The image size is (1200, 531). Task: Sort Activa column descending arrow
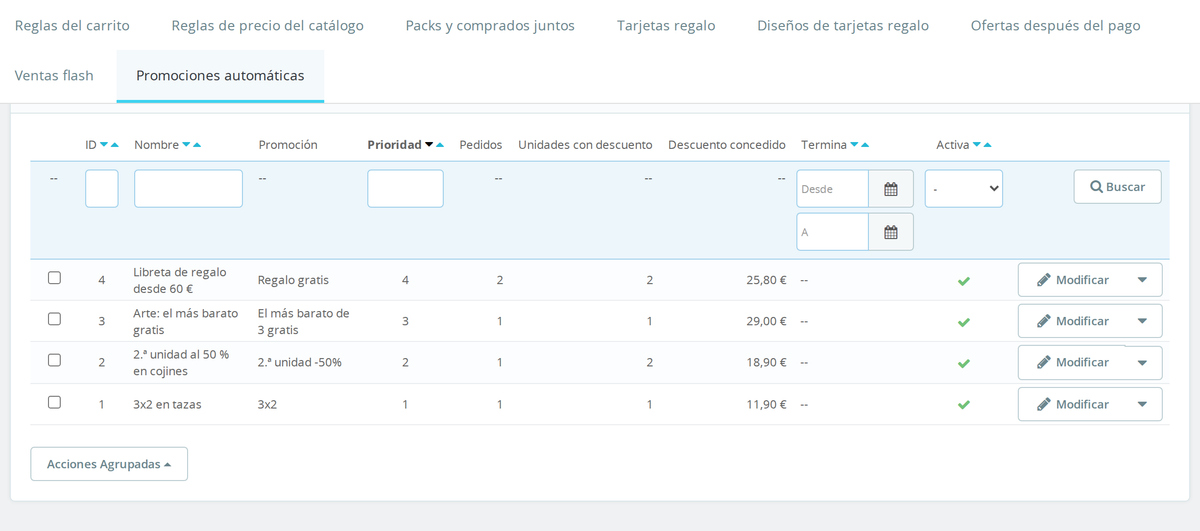(977, 145)
